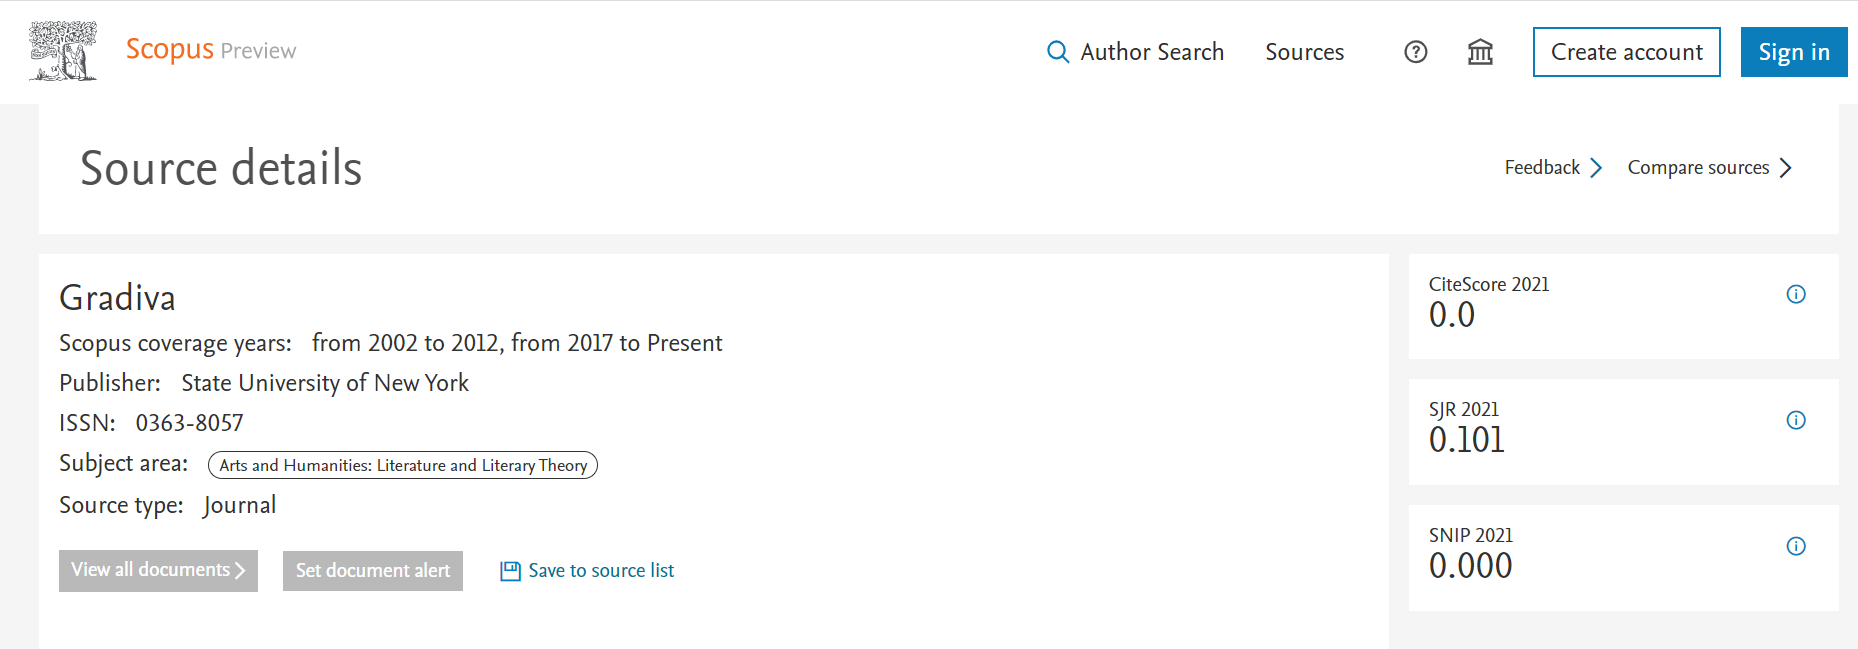
Task: Open the Sources menu item
Action: click(1304, 52)
